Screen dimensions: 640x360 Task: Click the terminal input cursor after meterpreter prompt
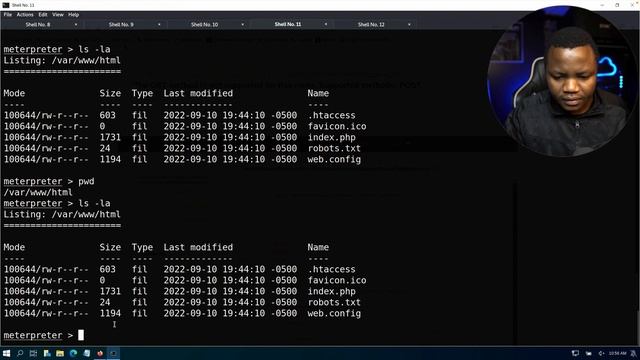[x=81, y=335]
